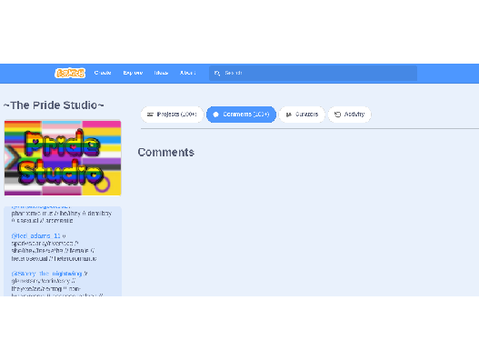Go to the Explore page
The image size is (479, 360).
pyautogui.click(x=133, y=73)
